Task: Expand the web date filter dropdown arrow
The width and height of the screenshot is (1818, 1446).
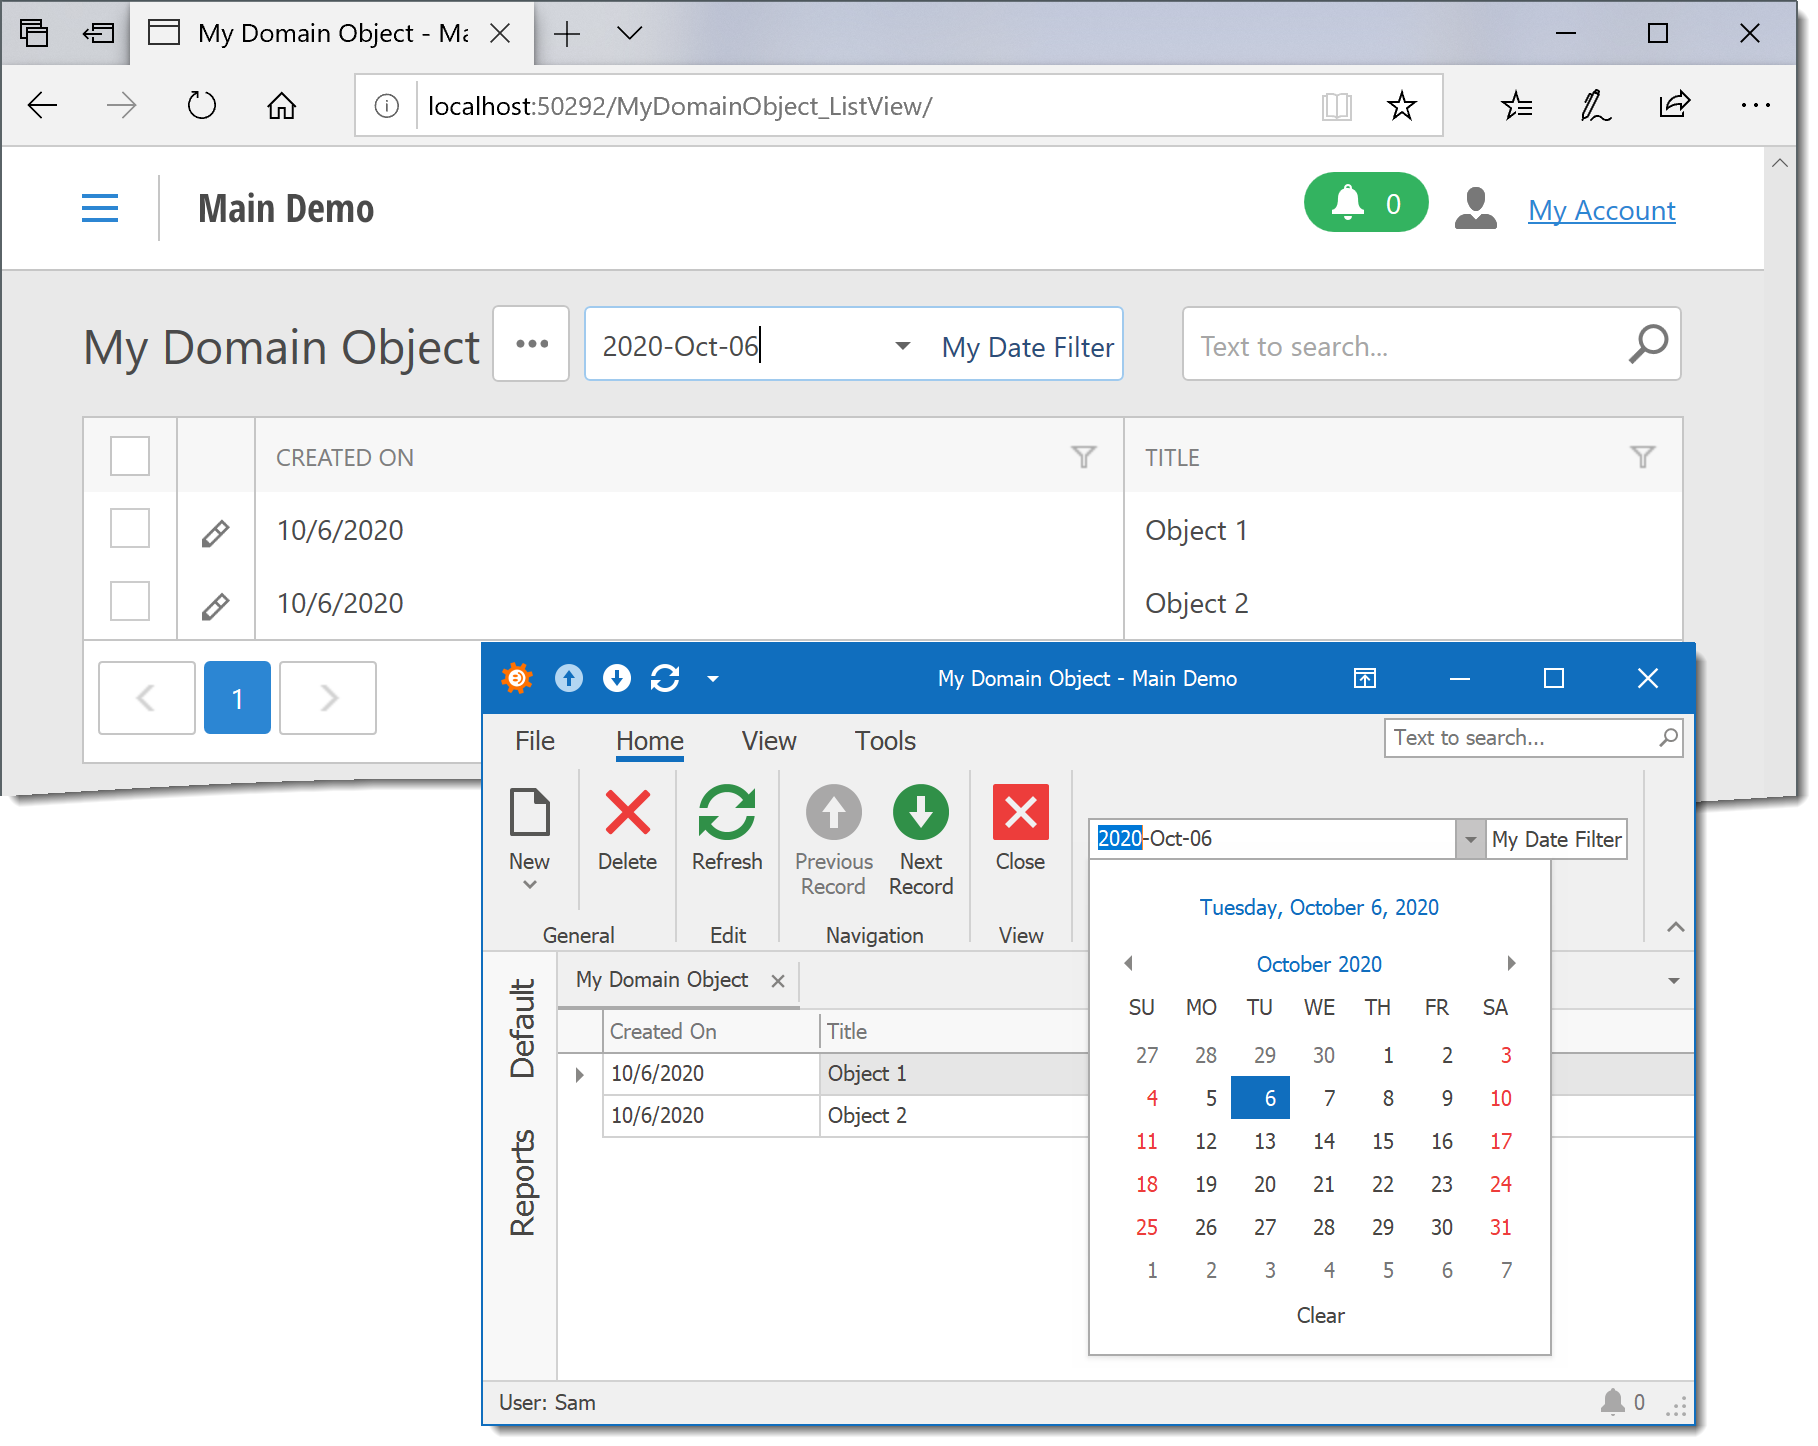Action: coord(902,346)
